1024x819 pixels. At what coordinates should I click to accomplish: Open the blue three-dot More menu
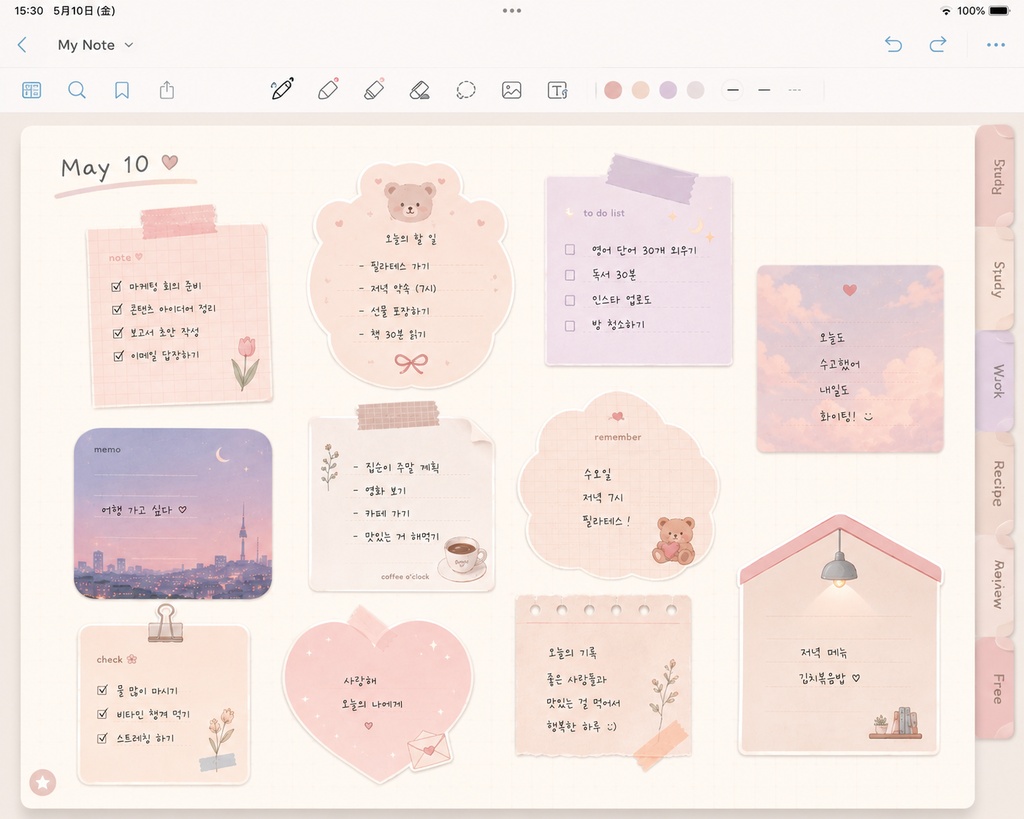(996, 45)
